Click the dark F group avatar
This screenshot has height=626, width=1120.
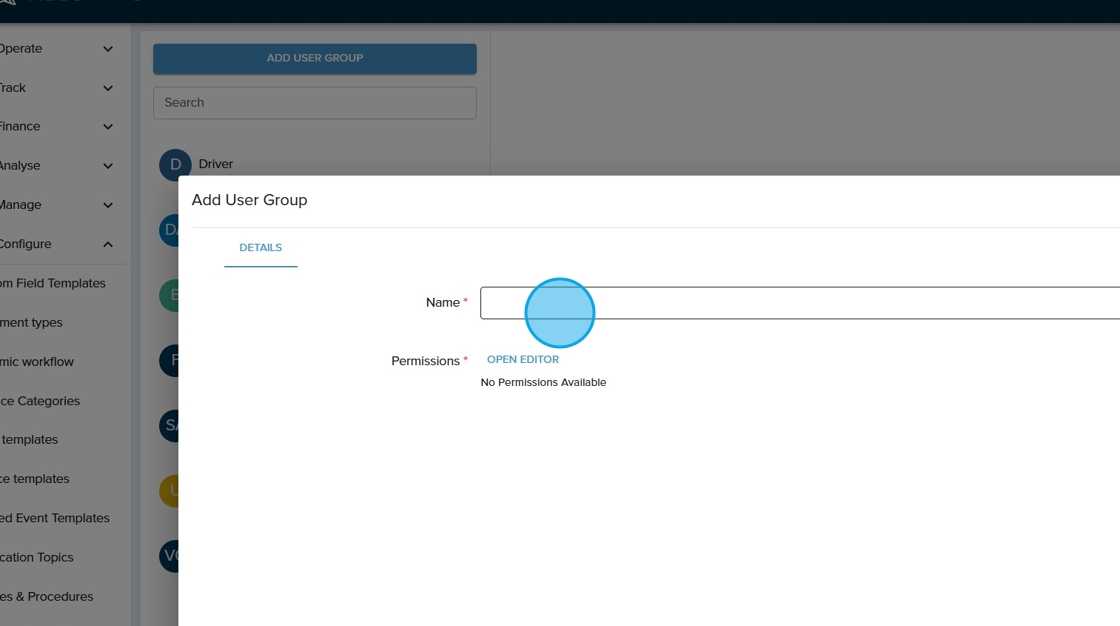[x=169, y=360]
